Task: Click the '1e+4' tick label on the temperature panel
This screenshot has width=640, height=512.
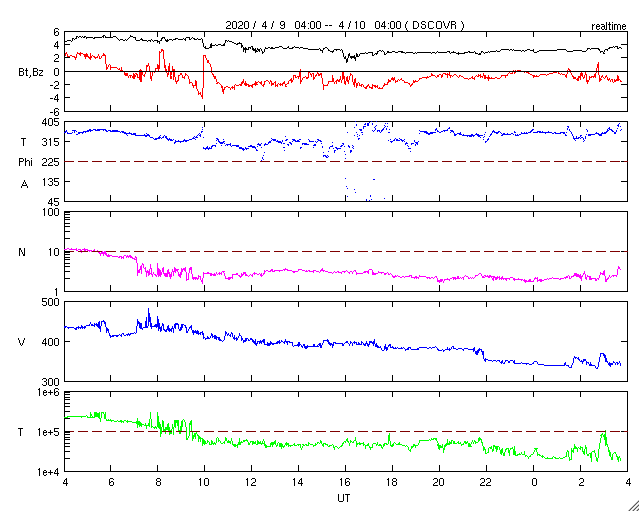Action: coord(49,472)
